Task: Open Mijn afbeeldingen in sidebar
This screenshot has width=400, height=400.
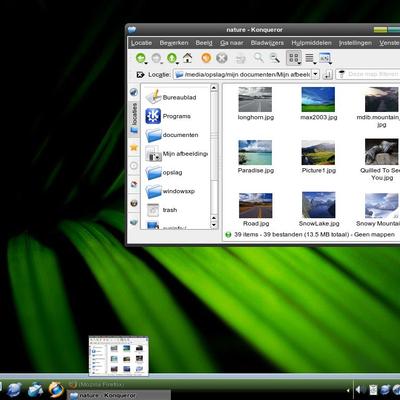Action: coord(177,154)
